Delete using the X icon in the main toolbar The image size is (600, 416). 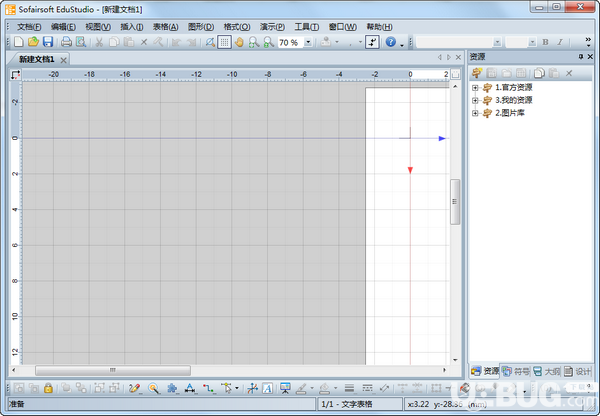pos(144,42)
